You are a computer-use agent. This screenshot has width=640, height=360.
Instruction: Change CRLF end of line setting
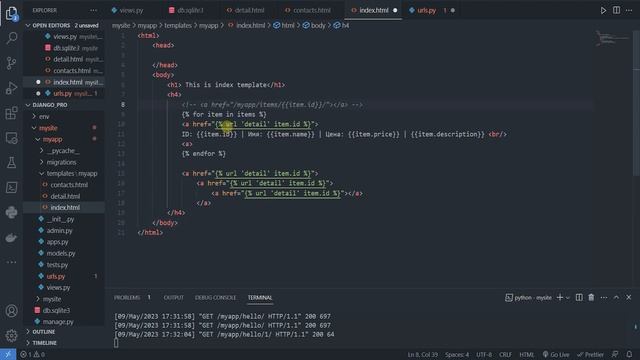tap(505, 354)
